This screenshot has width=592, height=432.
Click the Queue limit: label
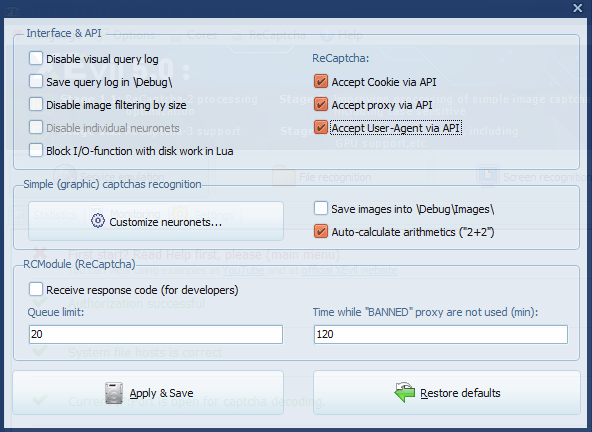[56, 312]
